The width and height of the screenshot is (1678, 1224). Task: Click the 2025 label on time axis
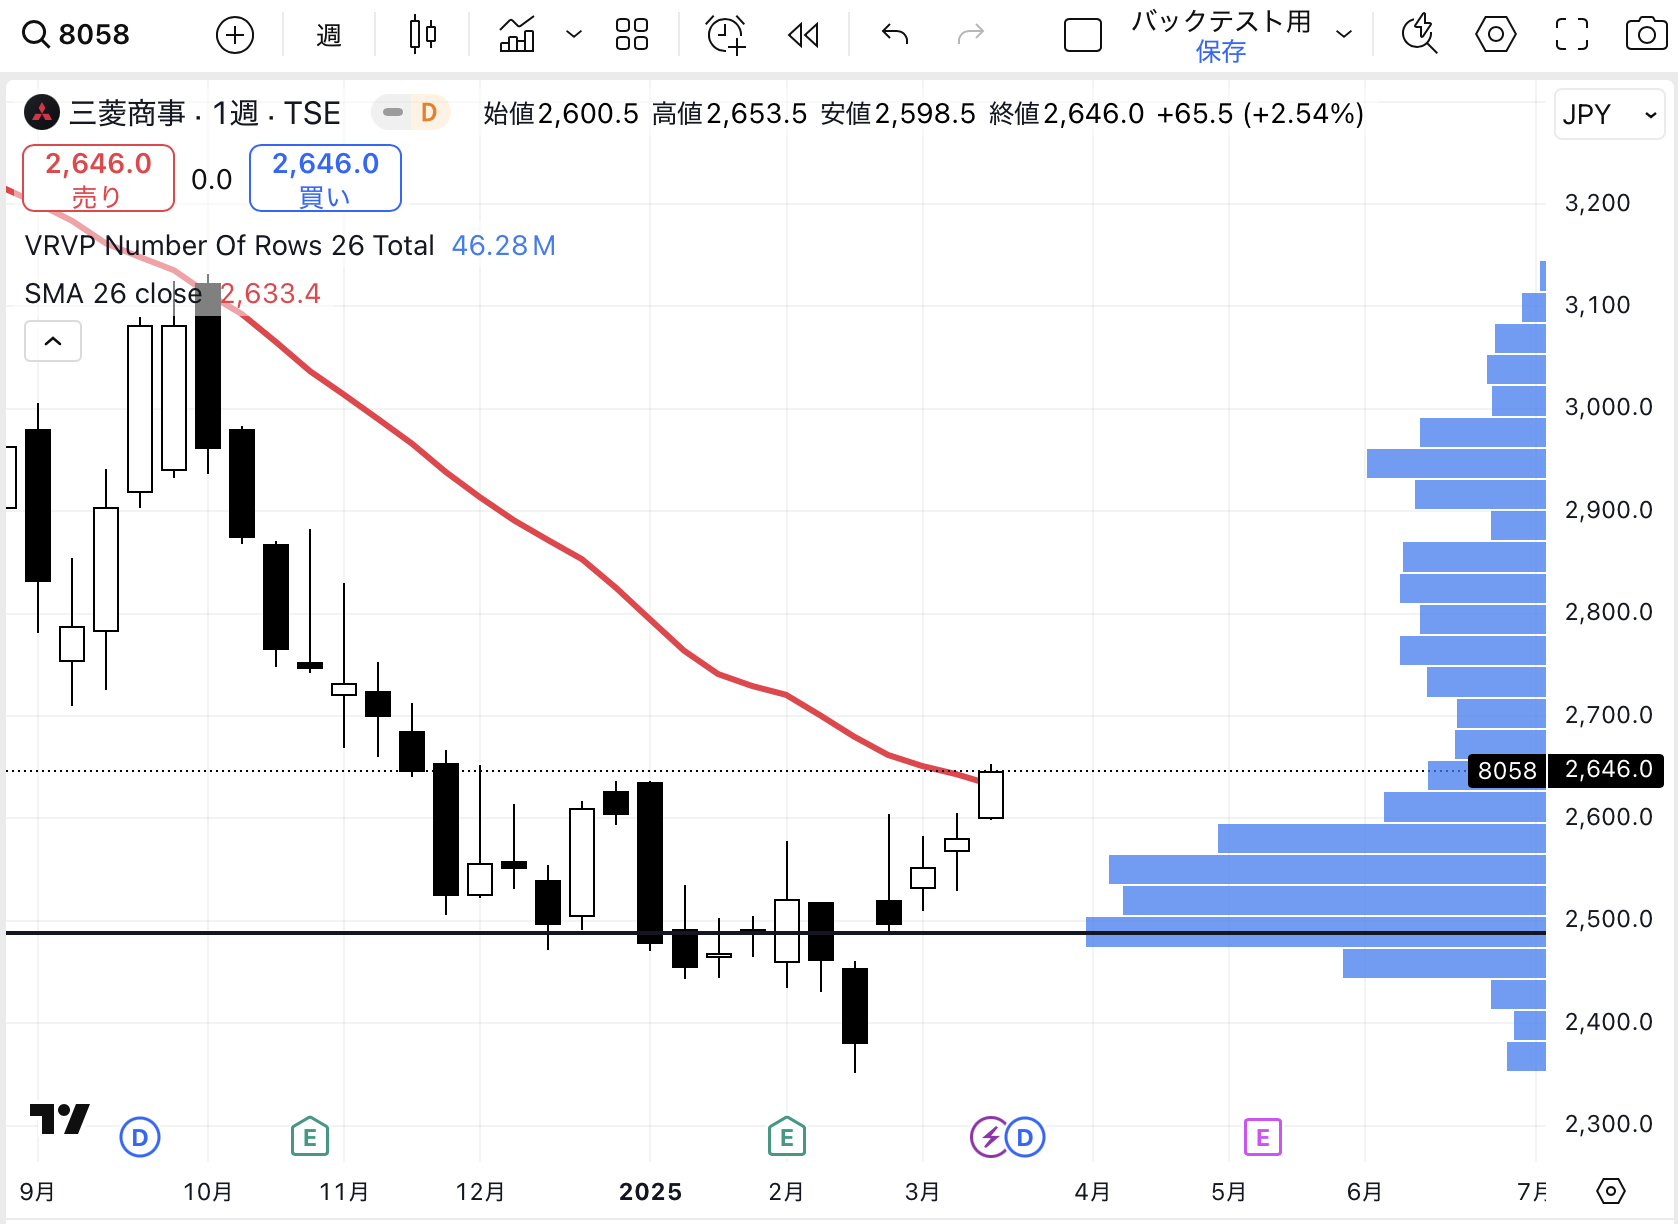pyautogui.click(x=650, y=1192)
